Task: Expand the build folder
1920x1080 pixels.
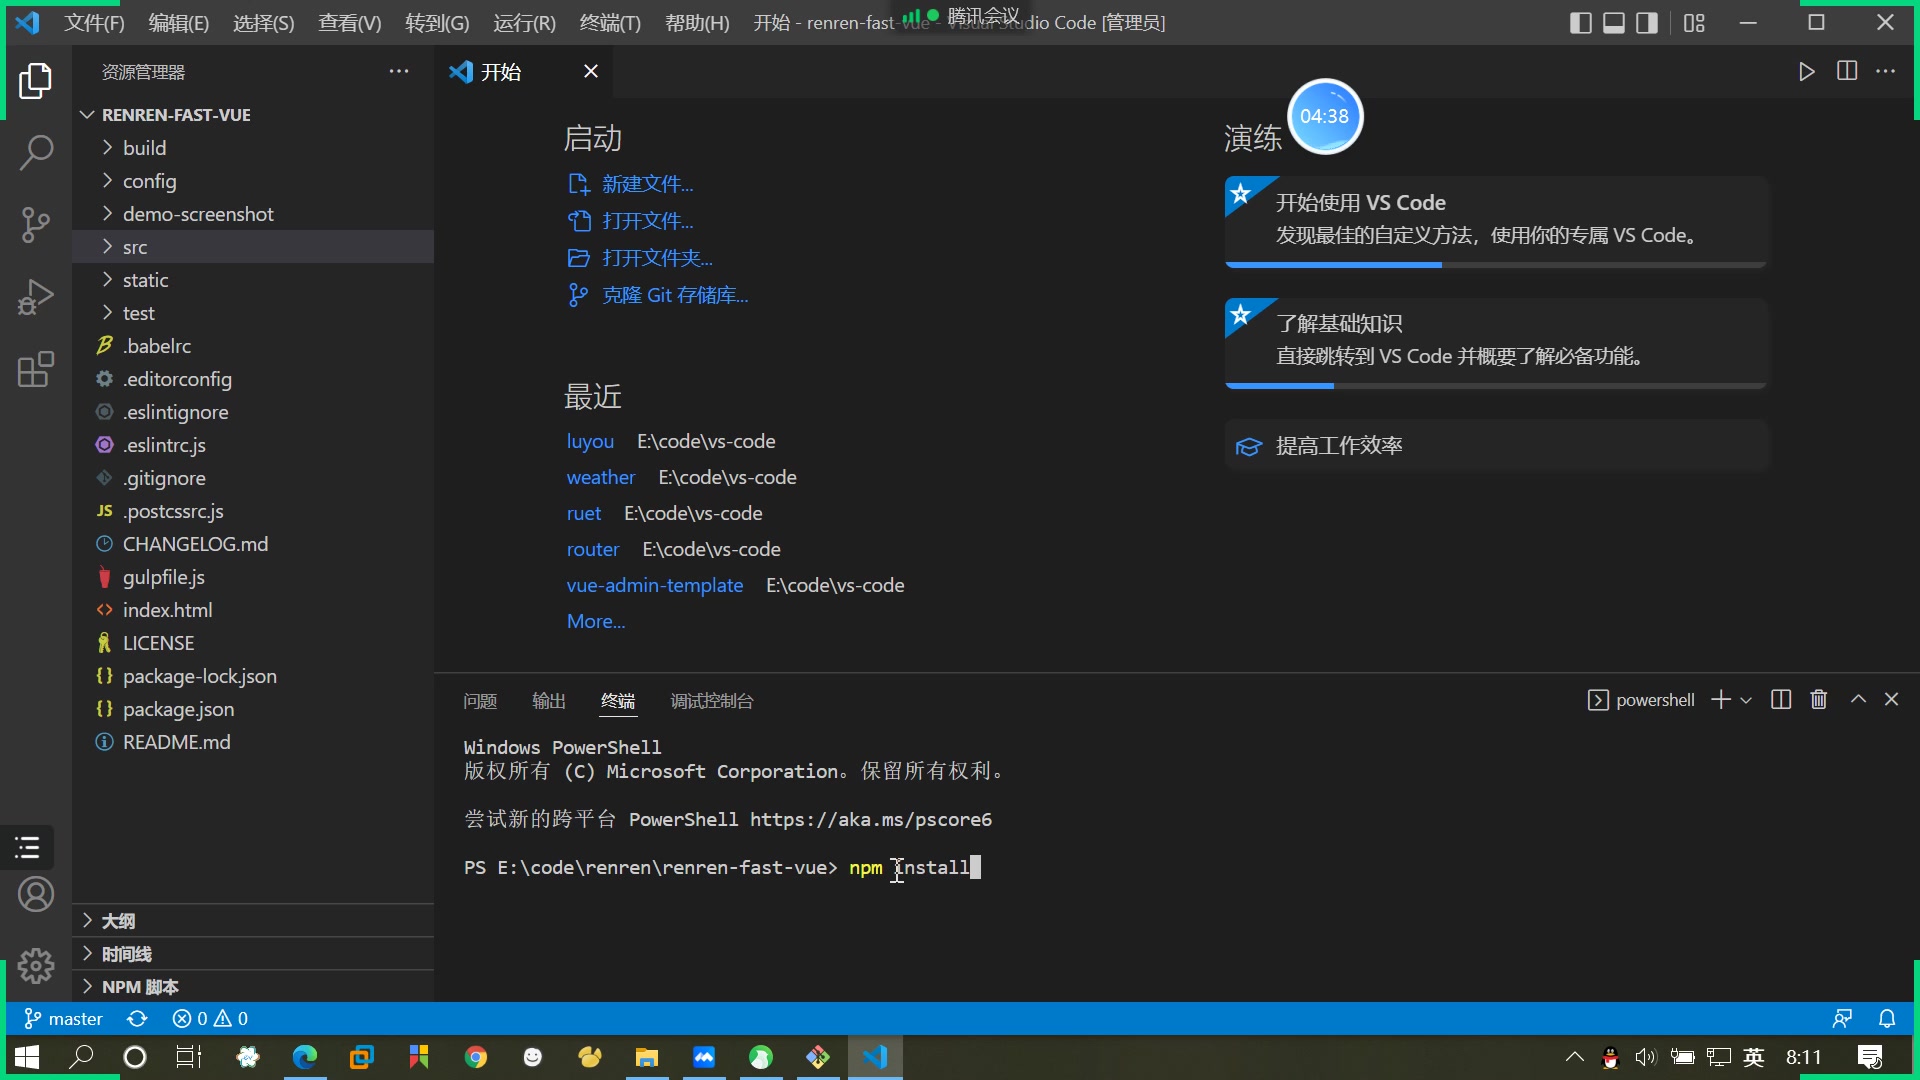Action: pos(253,148)
